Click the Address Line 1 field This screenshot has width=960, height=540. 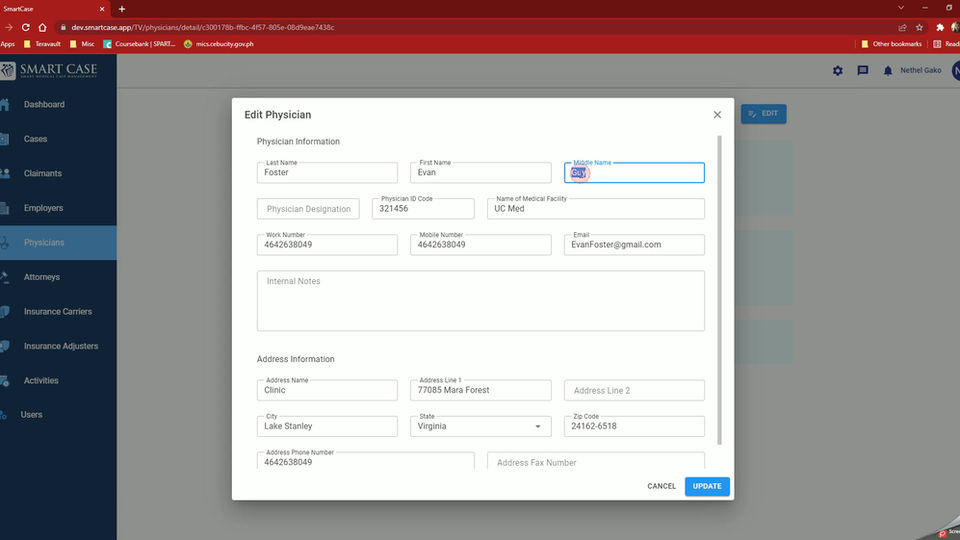[x=481, y=390]
